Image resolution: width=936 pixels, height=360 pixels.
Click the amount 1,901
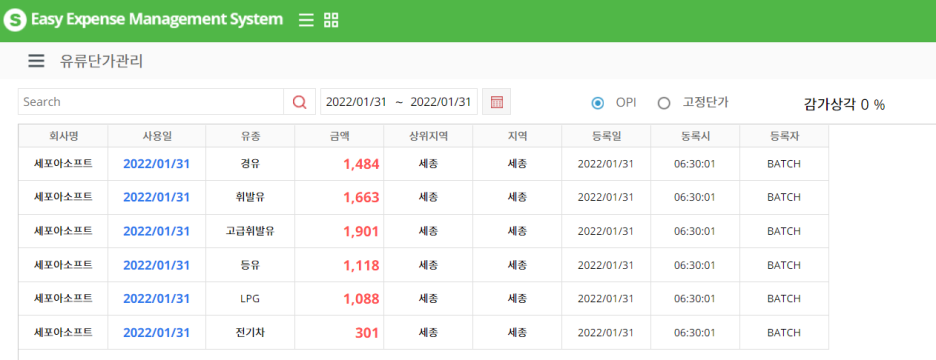[x=361, y=231]
